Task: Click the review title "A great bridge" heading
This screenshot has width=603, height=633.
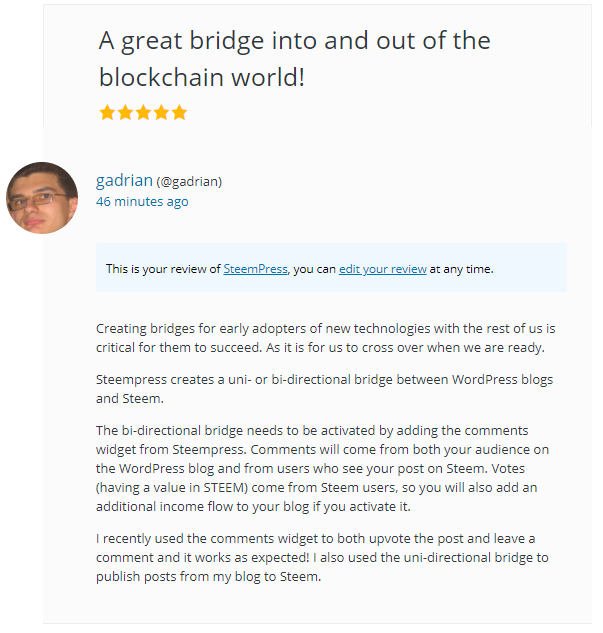Action: [x=294, y=42]
